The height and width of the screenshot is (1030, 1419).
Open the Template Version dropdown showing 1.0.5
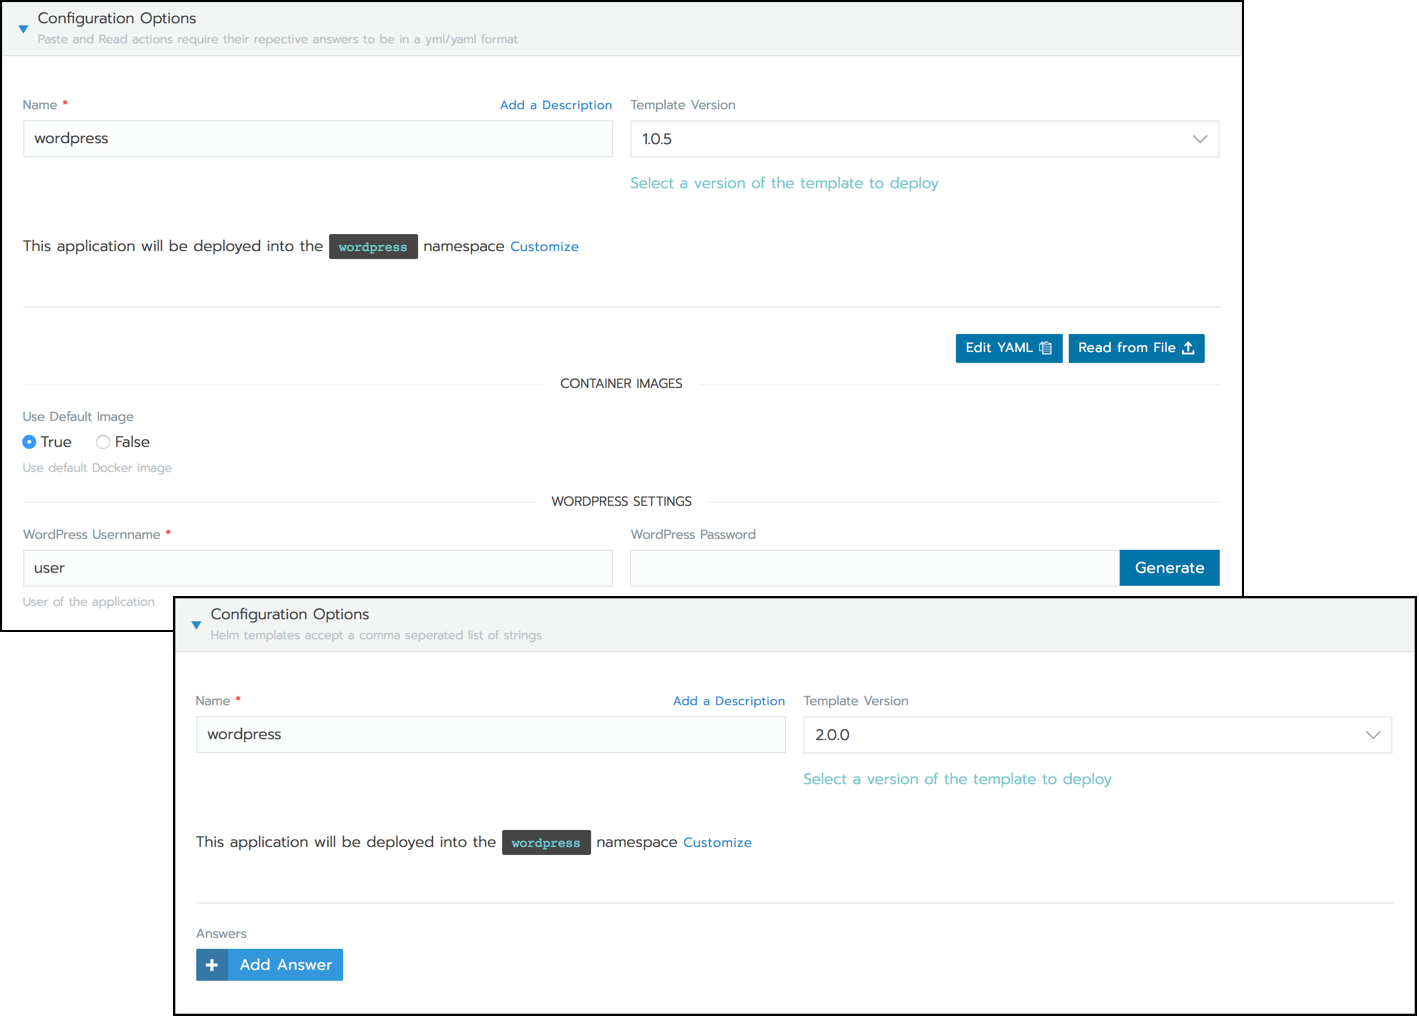point(924,139)
